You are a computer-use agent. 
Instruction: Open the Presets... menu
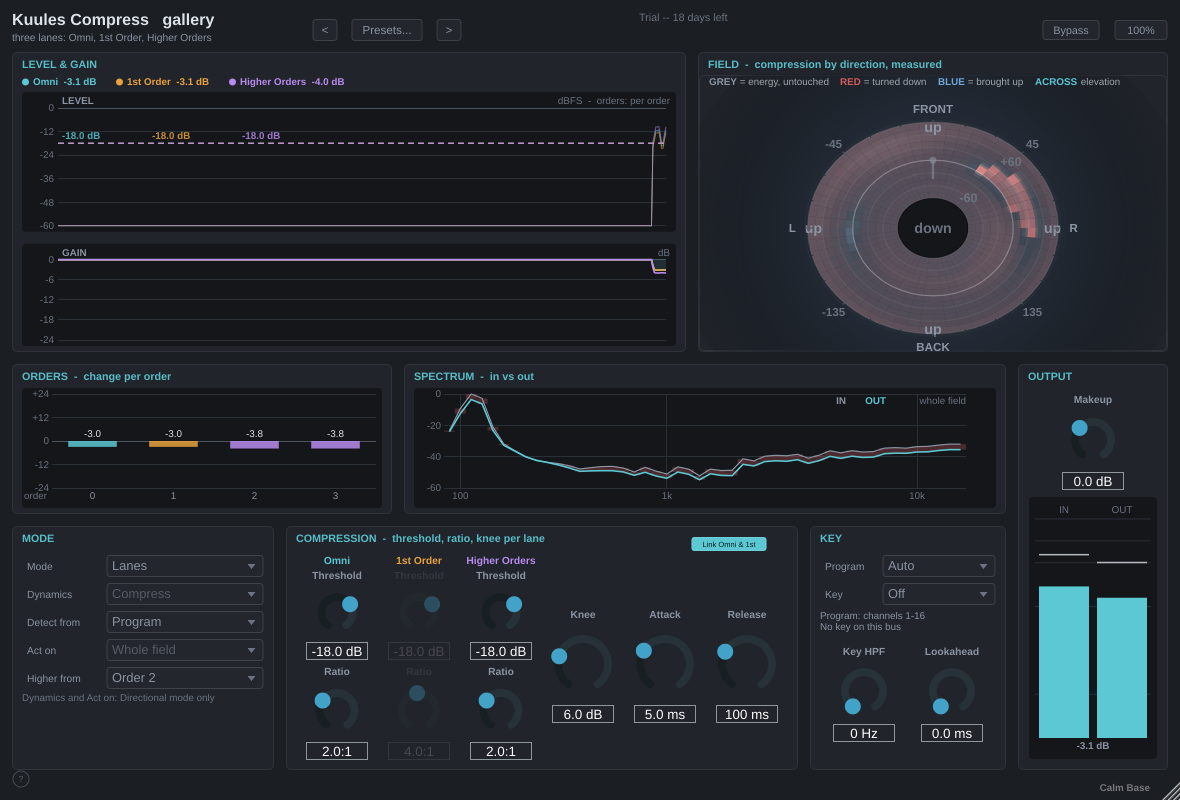(387, 30)
